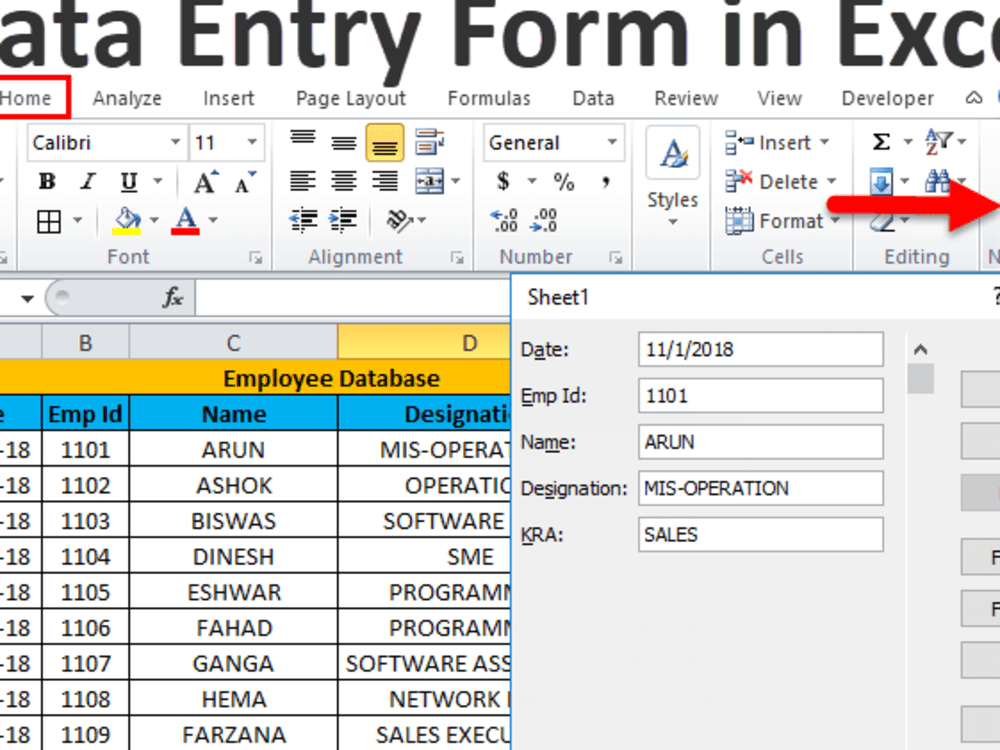Viewport: 1000px width, 750px height.
Task: Open Number dialog launcher
Action: [615, 258]
